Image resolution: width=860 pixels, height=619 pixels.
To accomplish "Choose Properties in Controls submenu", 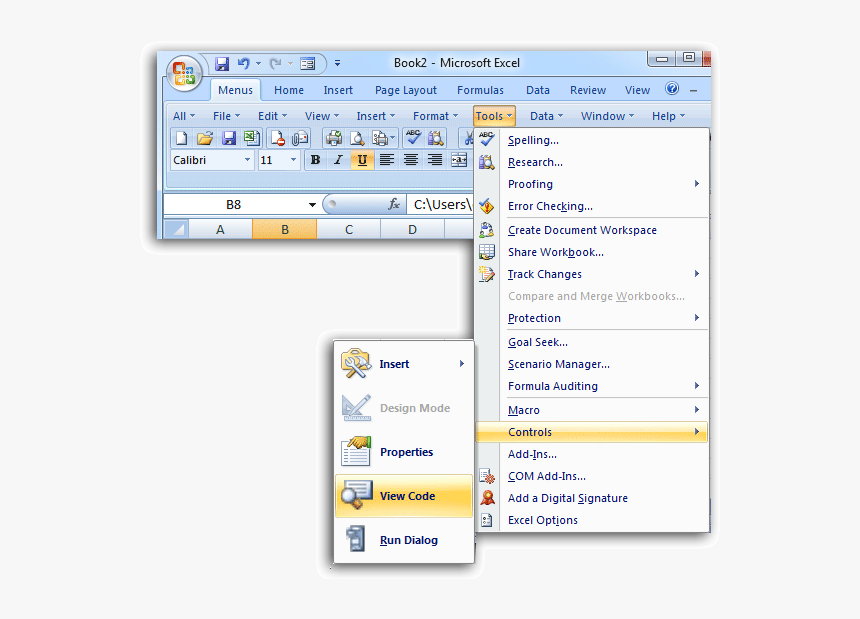I will point(404,452).
